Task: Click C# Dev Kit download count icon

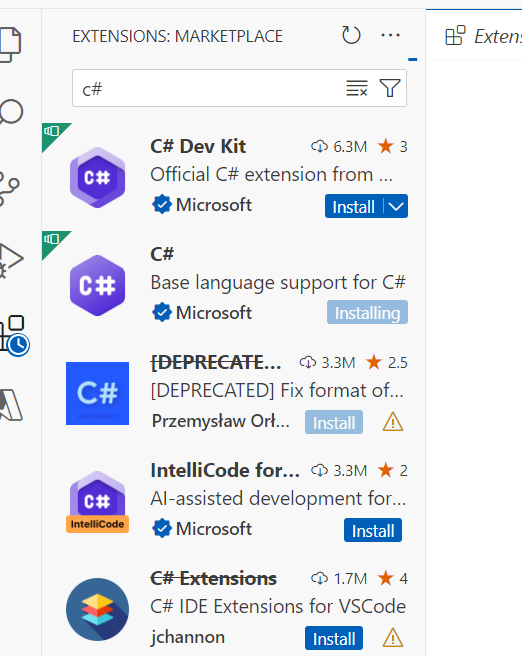Action: 319,146
